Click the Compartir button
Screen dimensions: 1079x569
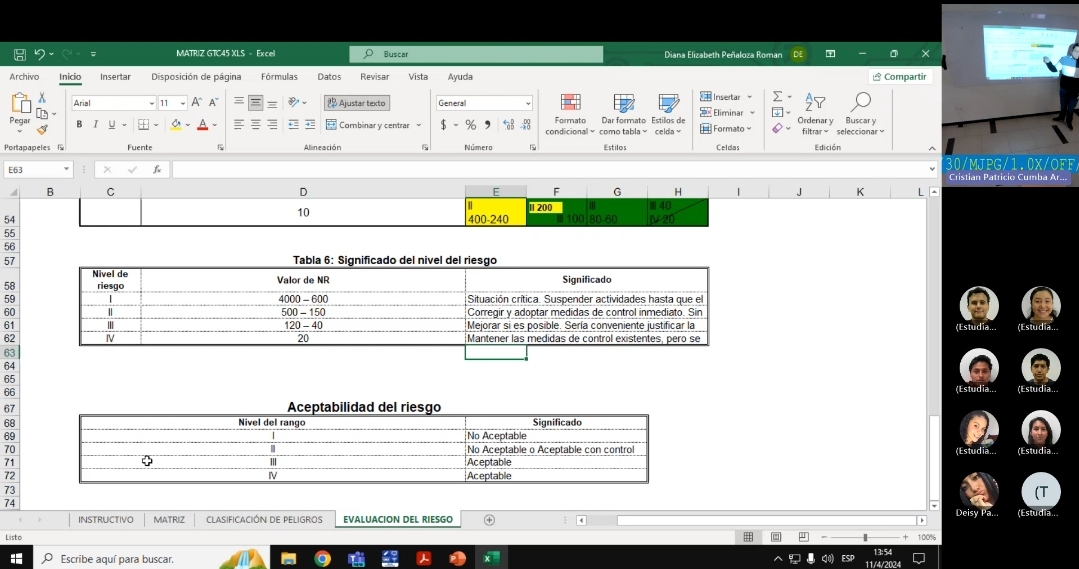click(899, 77)
